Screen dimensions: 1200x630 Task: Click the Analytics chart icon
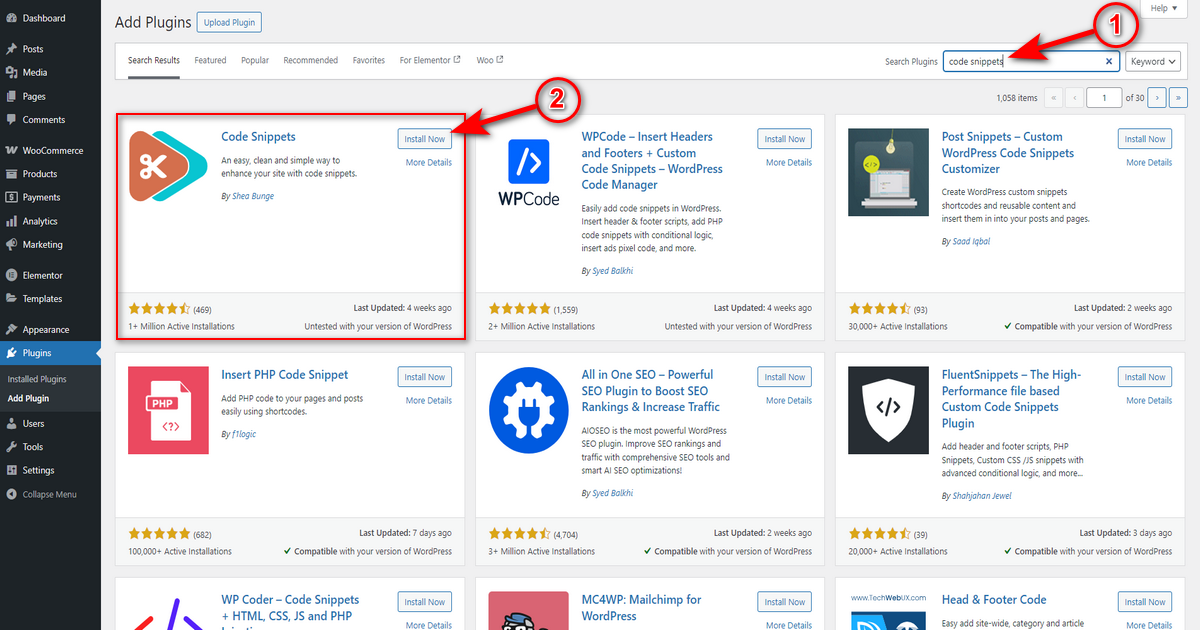click(11, 221)
